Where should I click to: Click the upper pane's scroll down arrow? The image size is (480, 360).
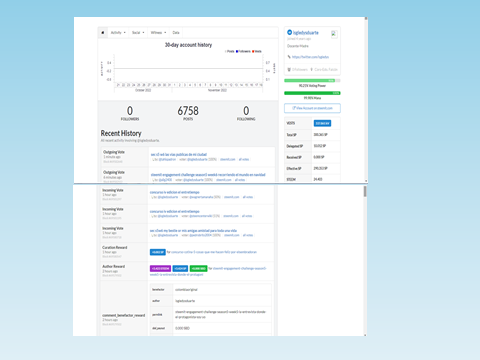366,181
